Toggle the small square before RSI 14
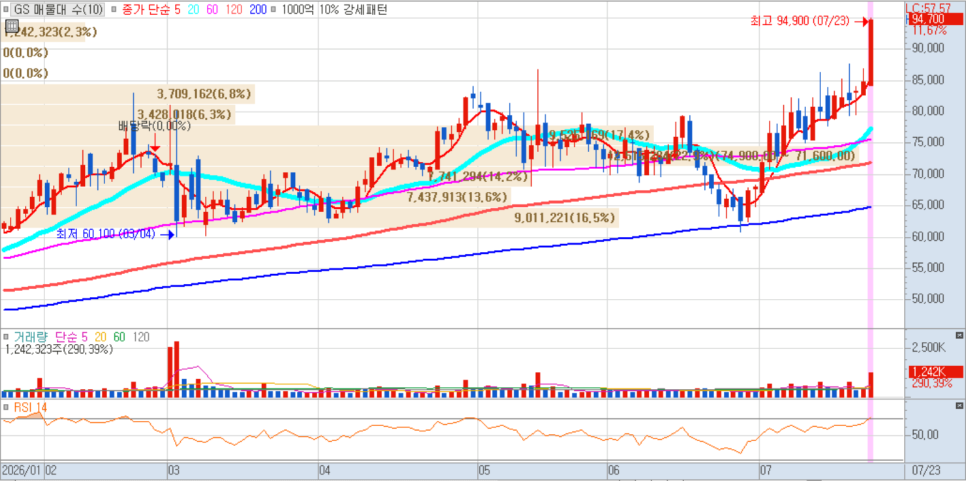Image resolution: width=966 pixels, height=481 pixels. tap(6, 408)
